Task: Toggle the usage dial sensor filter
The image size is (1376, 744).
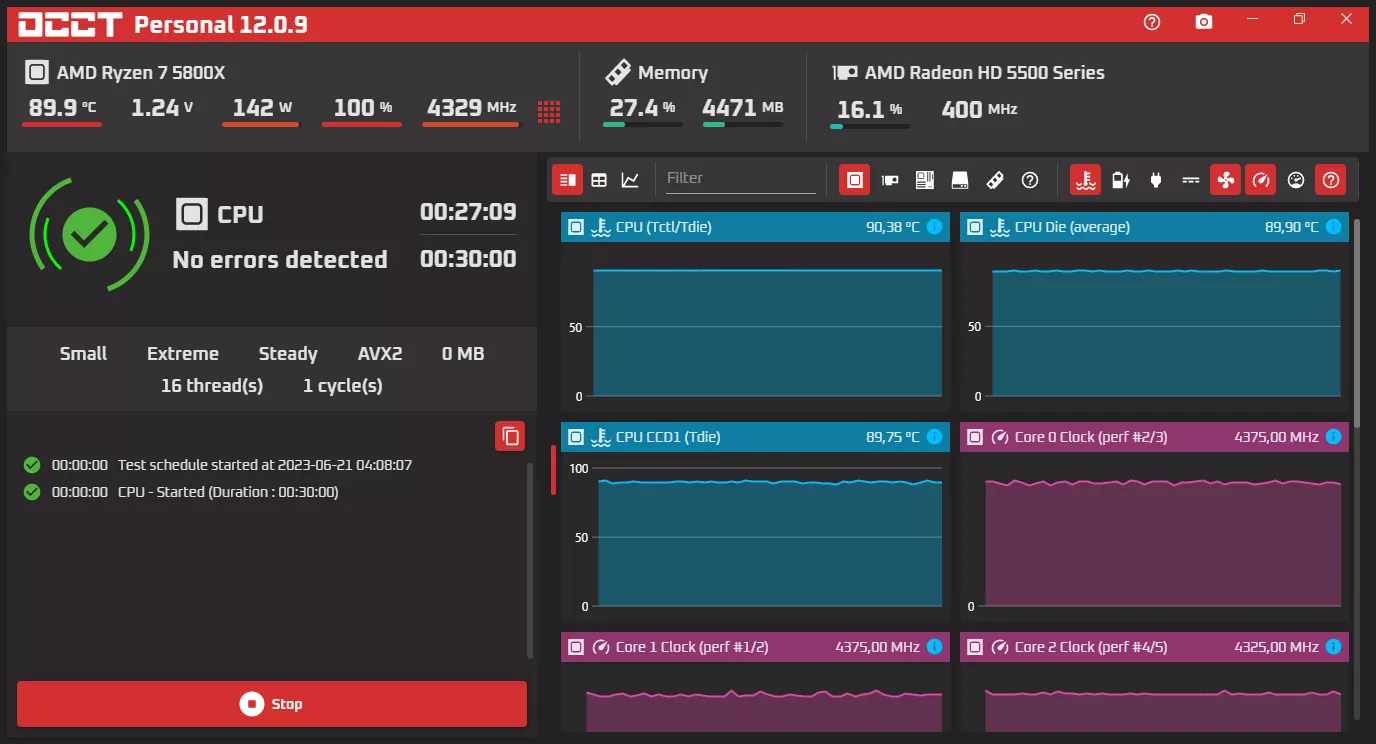Action: [x=1296, y=180]
